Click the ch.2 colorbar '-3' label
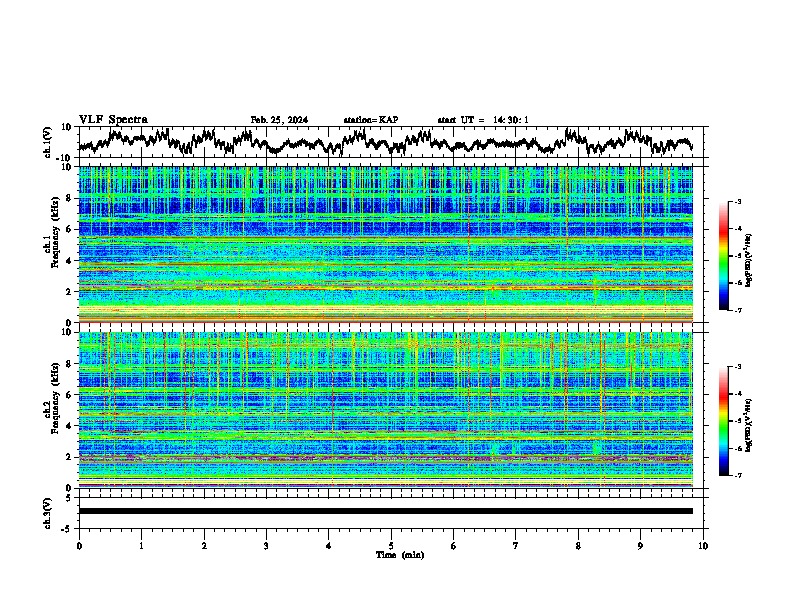 click(737, 367)
